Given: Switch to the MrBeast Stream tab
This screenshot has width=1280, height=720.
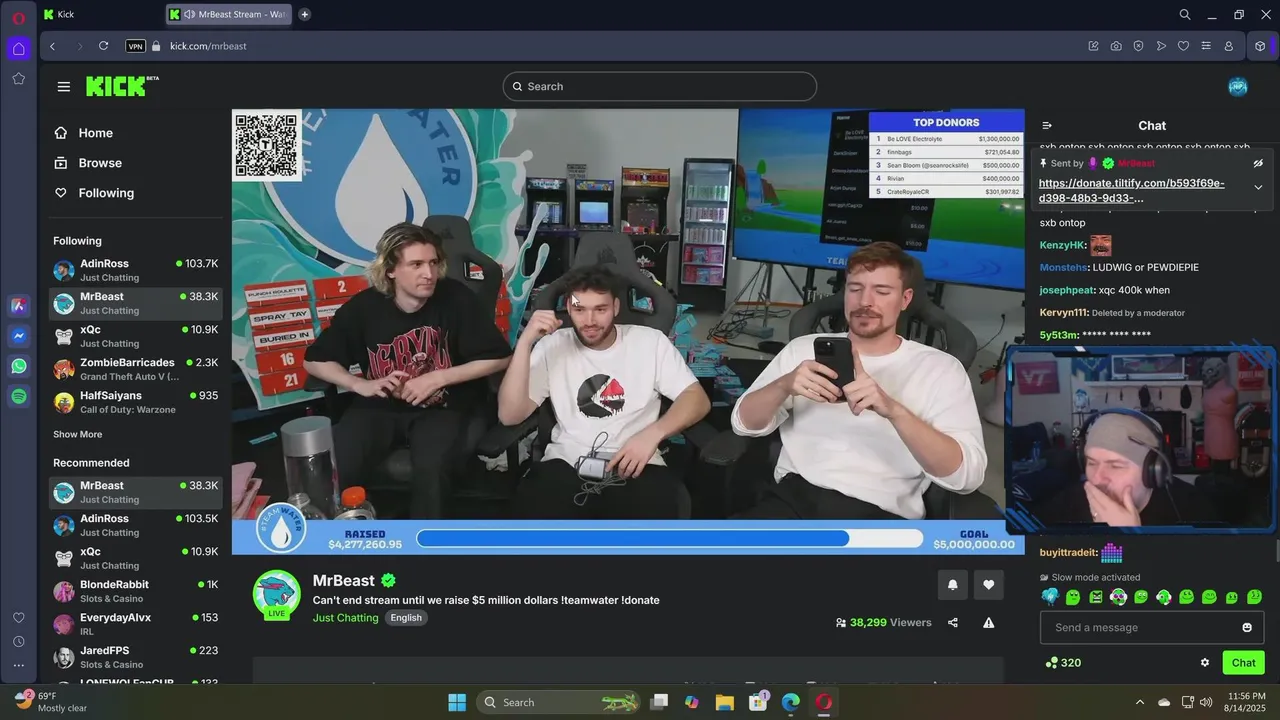Looking at the screenshot, I should pos(229,14).
